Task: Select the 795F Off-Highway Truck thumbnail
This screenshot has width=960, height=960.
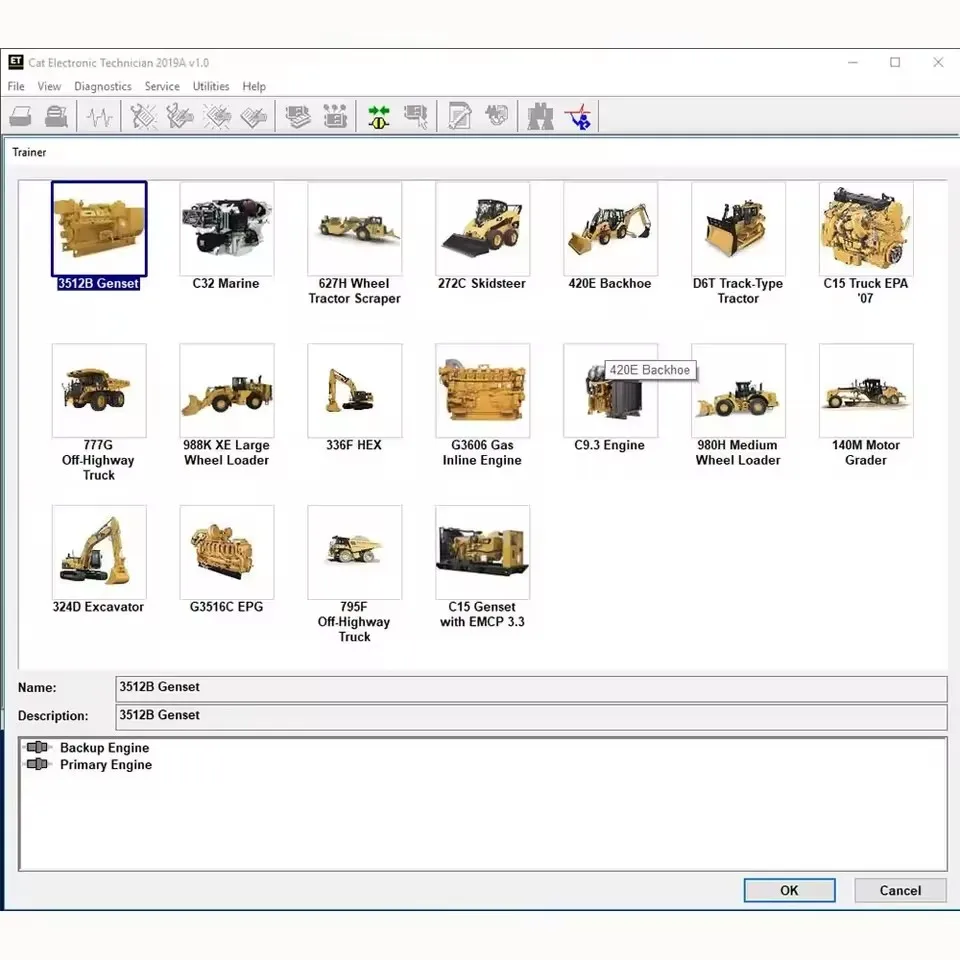Action: click(355, 551)
